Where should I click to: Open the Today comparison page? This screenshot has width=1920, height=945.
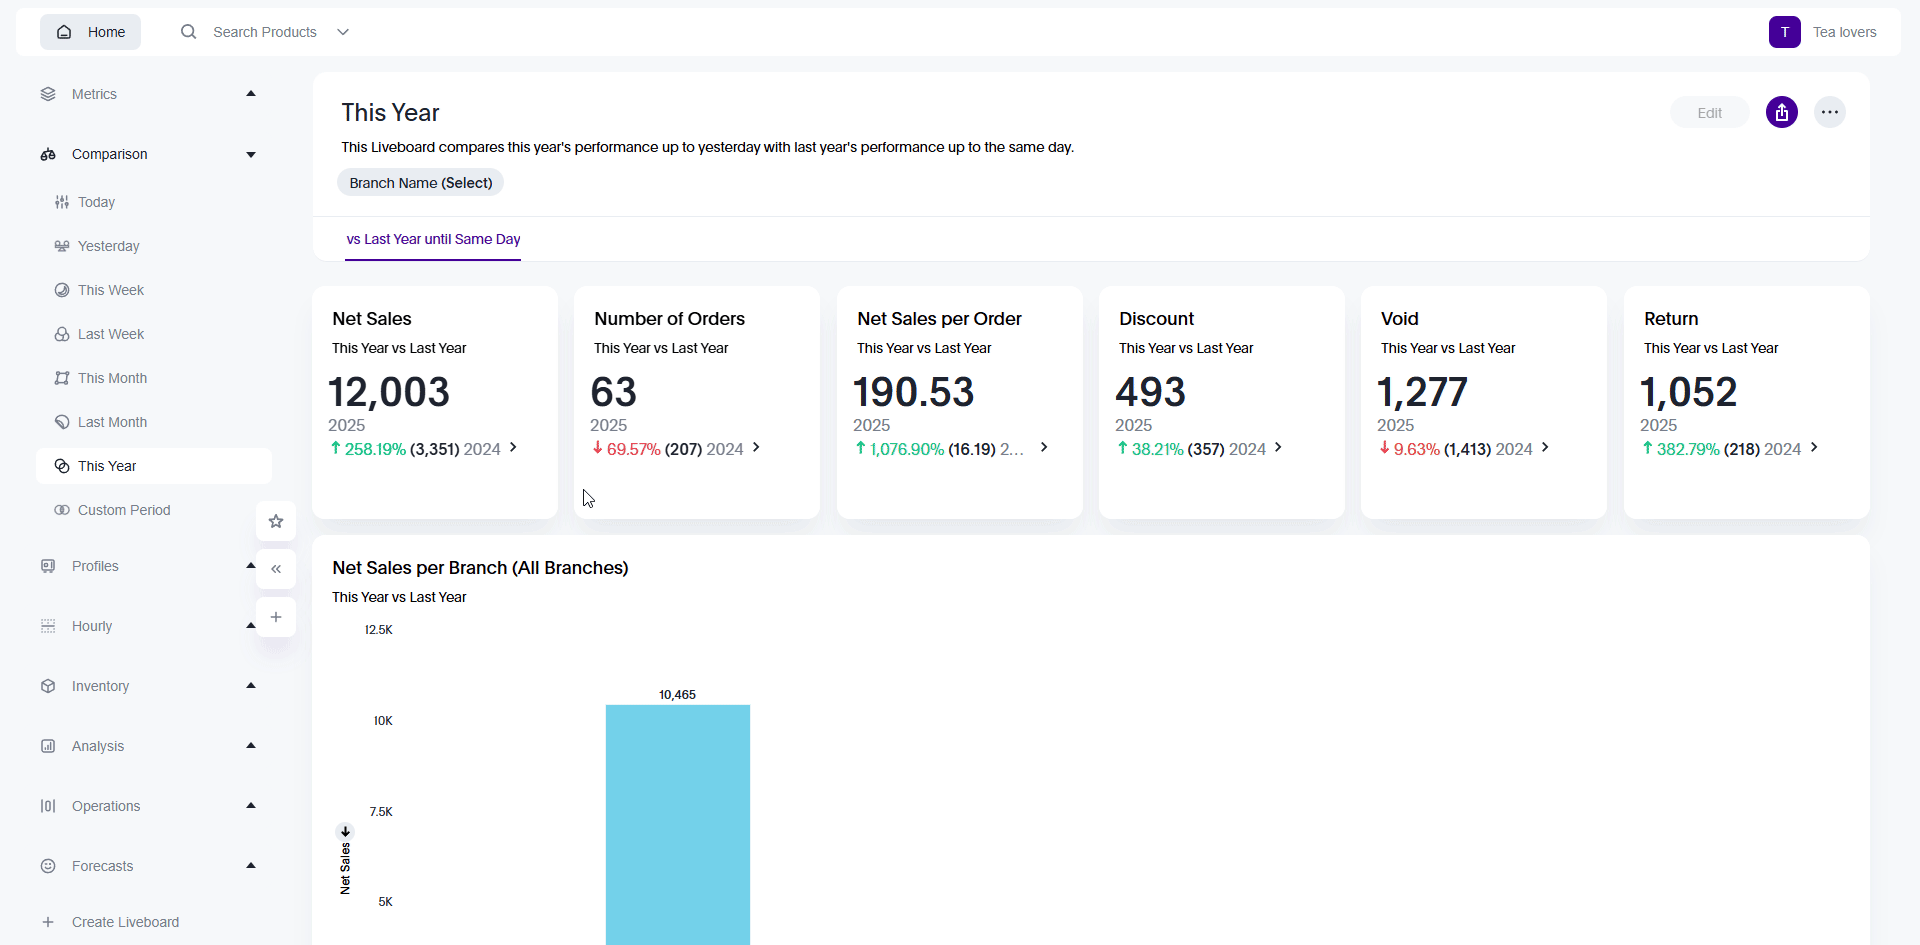pos(96,202)
